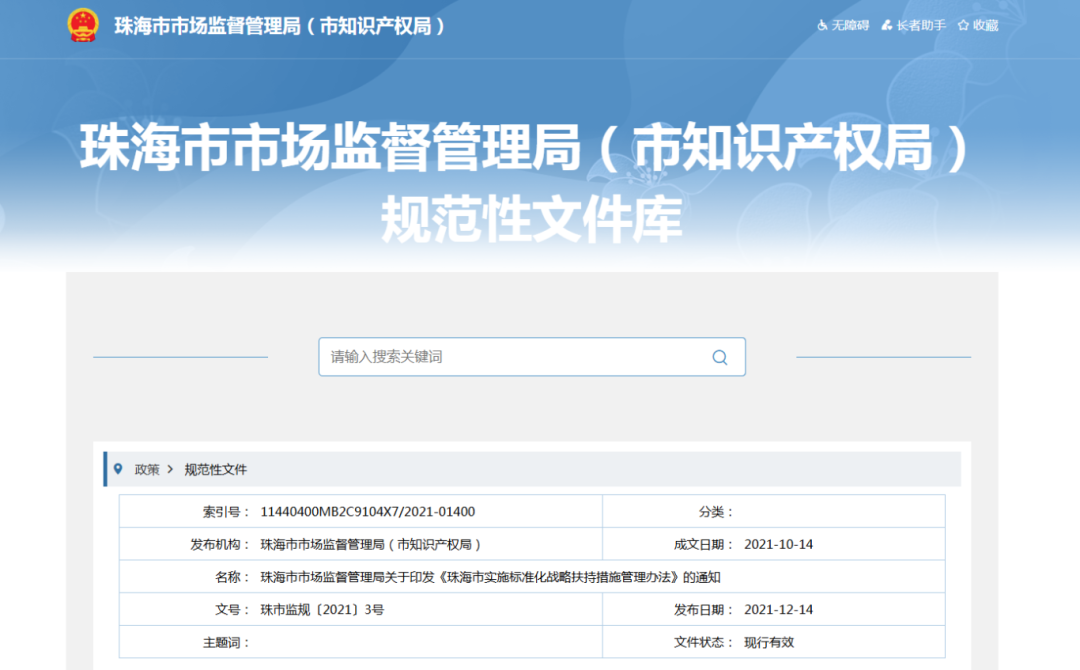Open the 规范性文件 breadcrumb link
The width and height of the screenshot is (1080, 670).
click(x=215, y=469)
